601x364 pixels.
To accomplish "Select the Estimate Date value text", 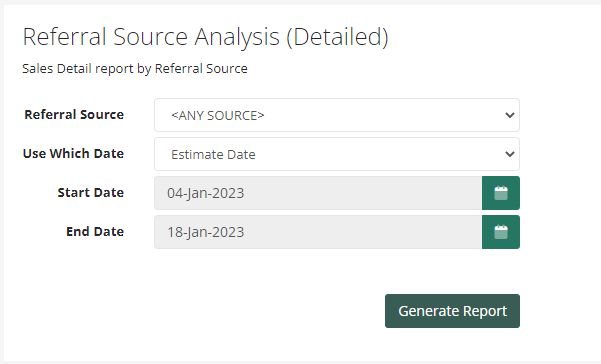I will pyautogui.click(x=213, y=154).
